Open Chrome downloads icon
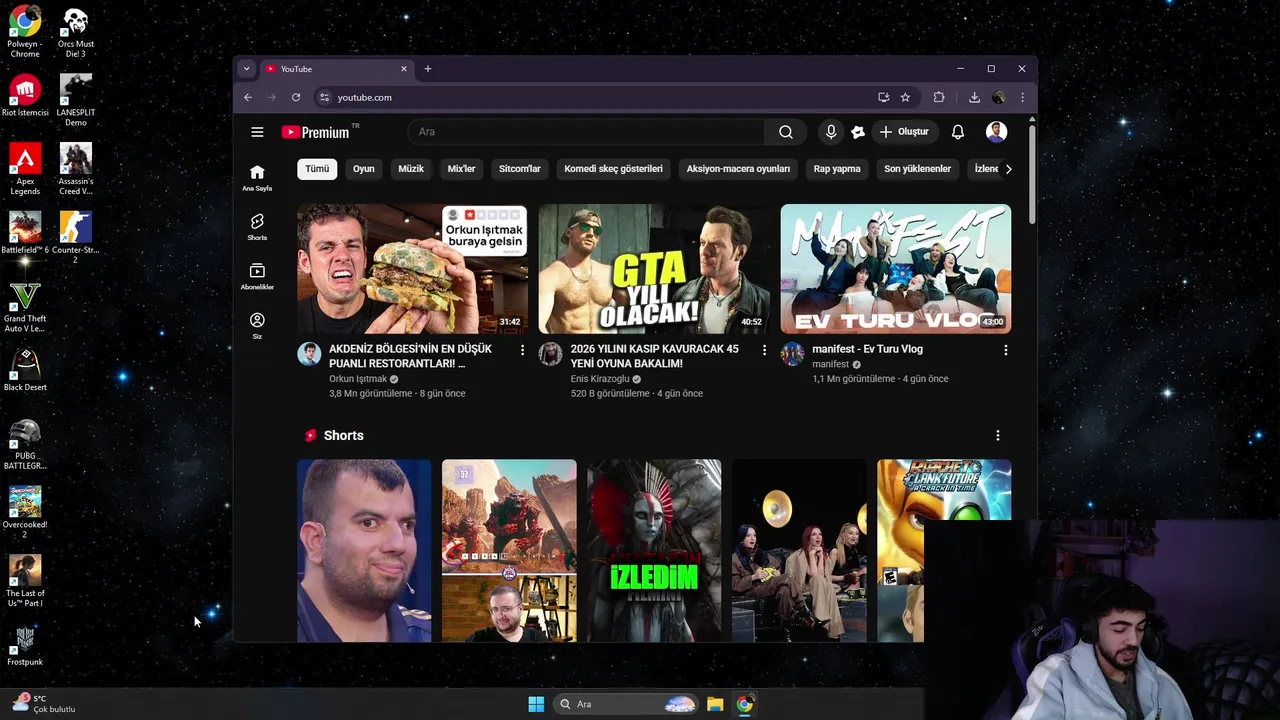 (974, 97)
